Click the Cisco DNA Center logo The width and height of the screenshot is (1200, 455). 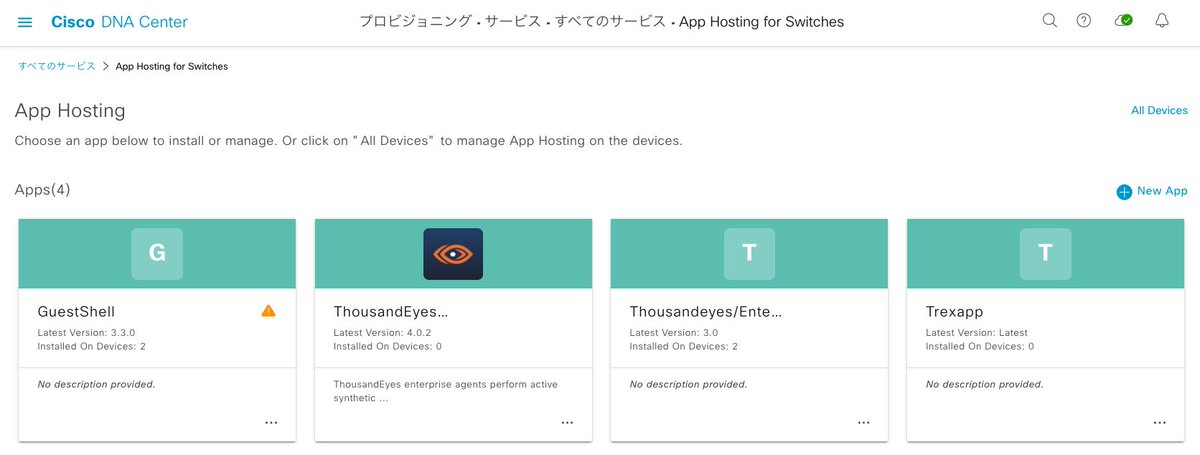point(119,22)
